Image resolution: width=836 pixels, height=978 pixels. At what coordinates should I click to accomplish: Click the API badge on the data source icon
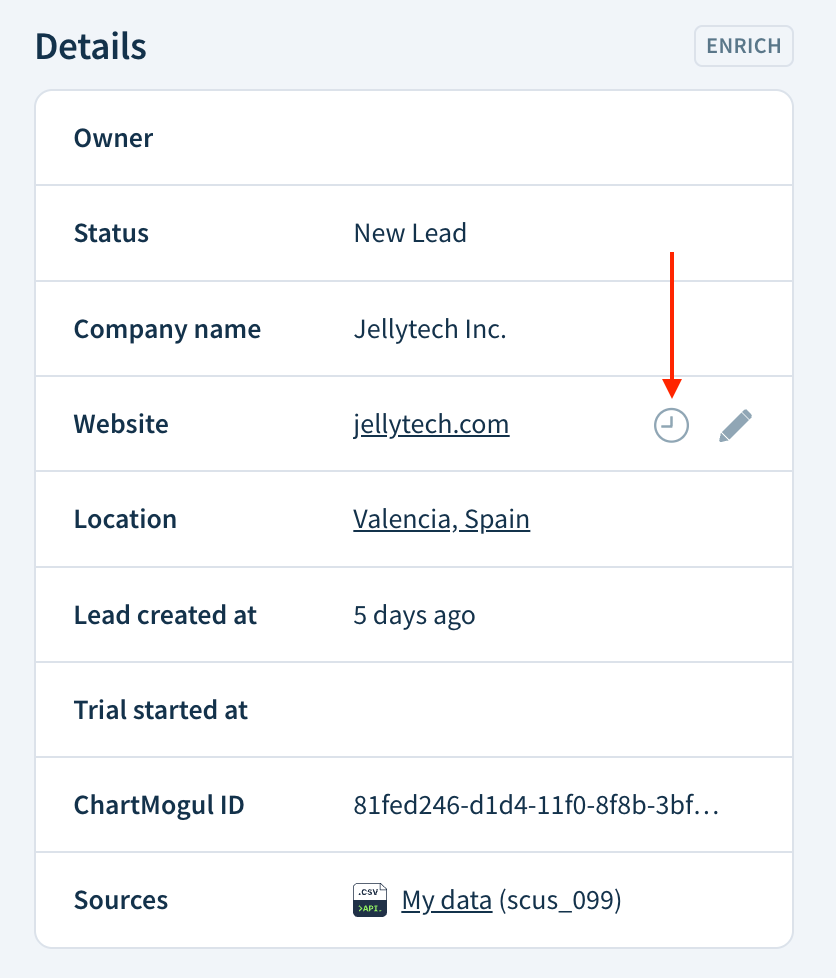(369, 907)
